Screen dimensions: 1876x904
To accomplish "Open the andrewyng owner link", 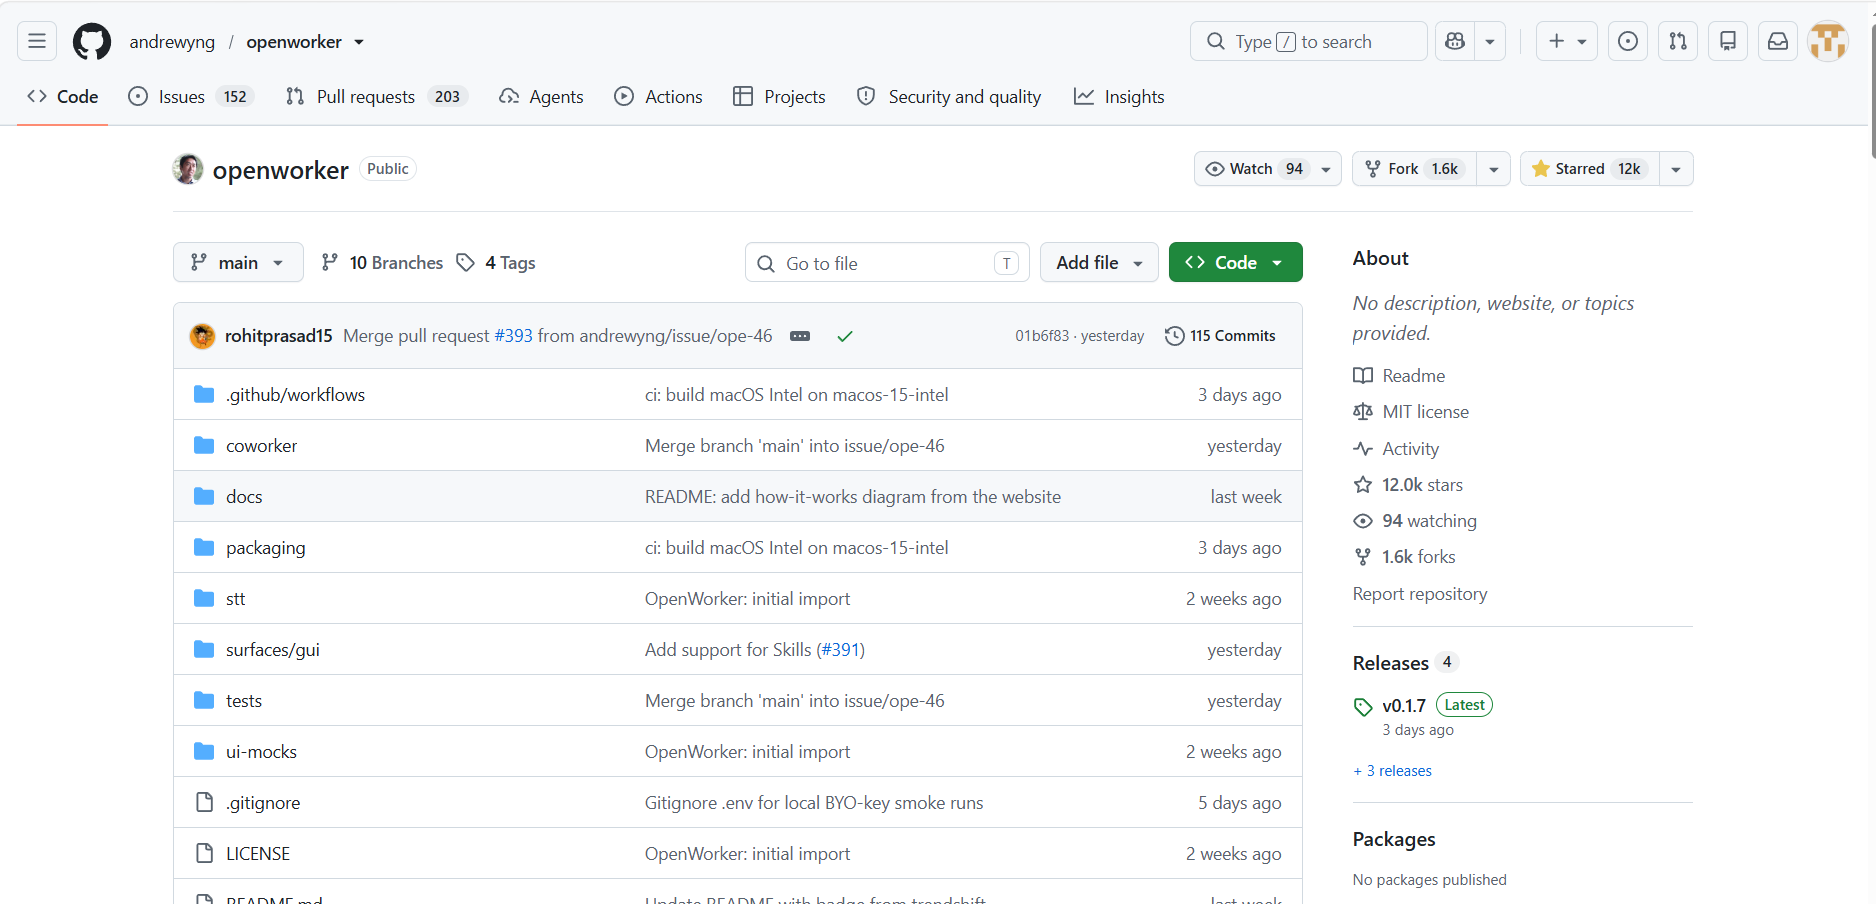I will tap(172, 42).
